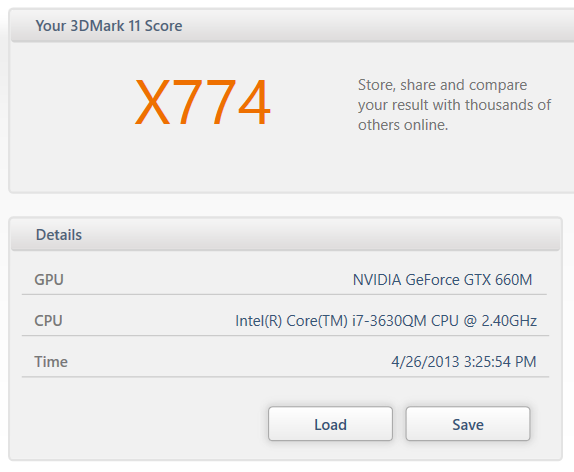Select the 4/26/2013 3:25:54 PM timestamp
The width and height of the screenshot is (574, 472).
pyautogui.click(x=463, y=362)
